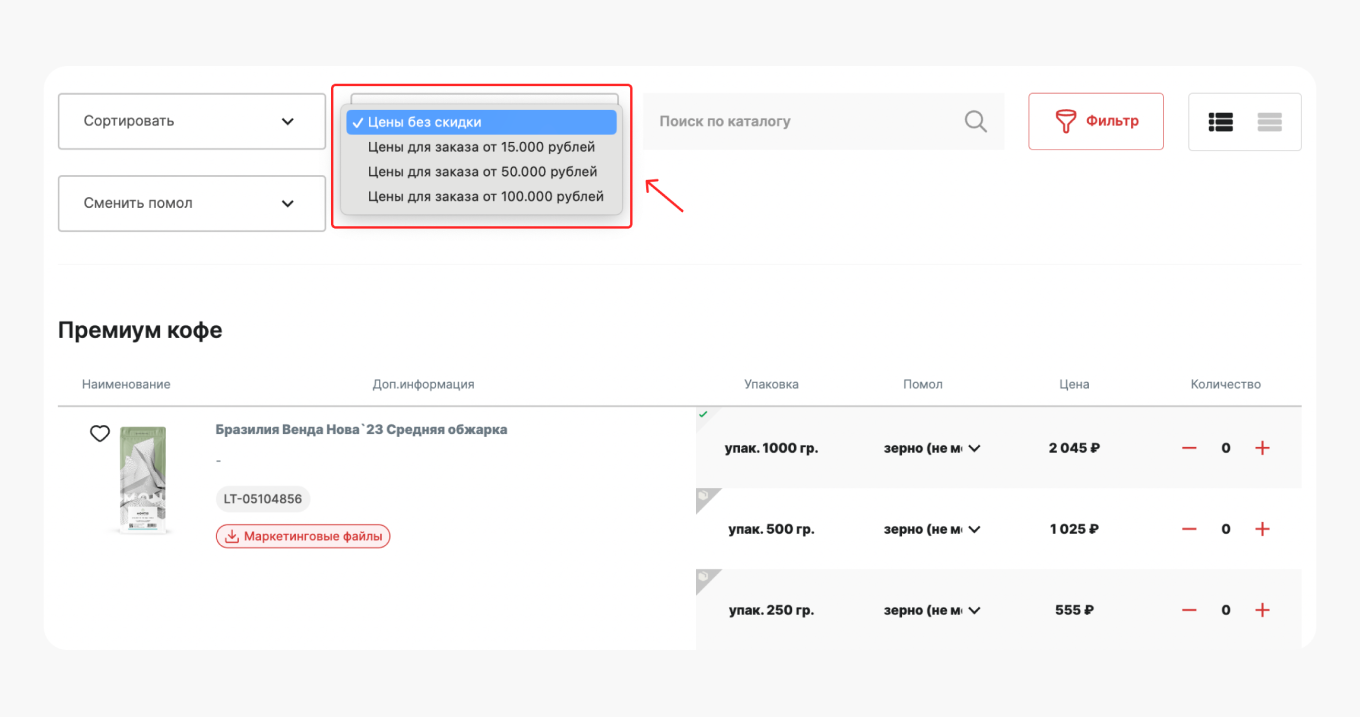Download Маркетинговые файлы
1360x717 pixels.
tap(303, 536)
